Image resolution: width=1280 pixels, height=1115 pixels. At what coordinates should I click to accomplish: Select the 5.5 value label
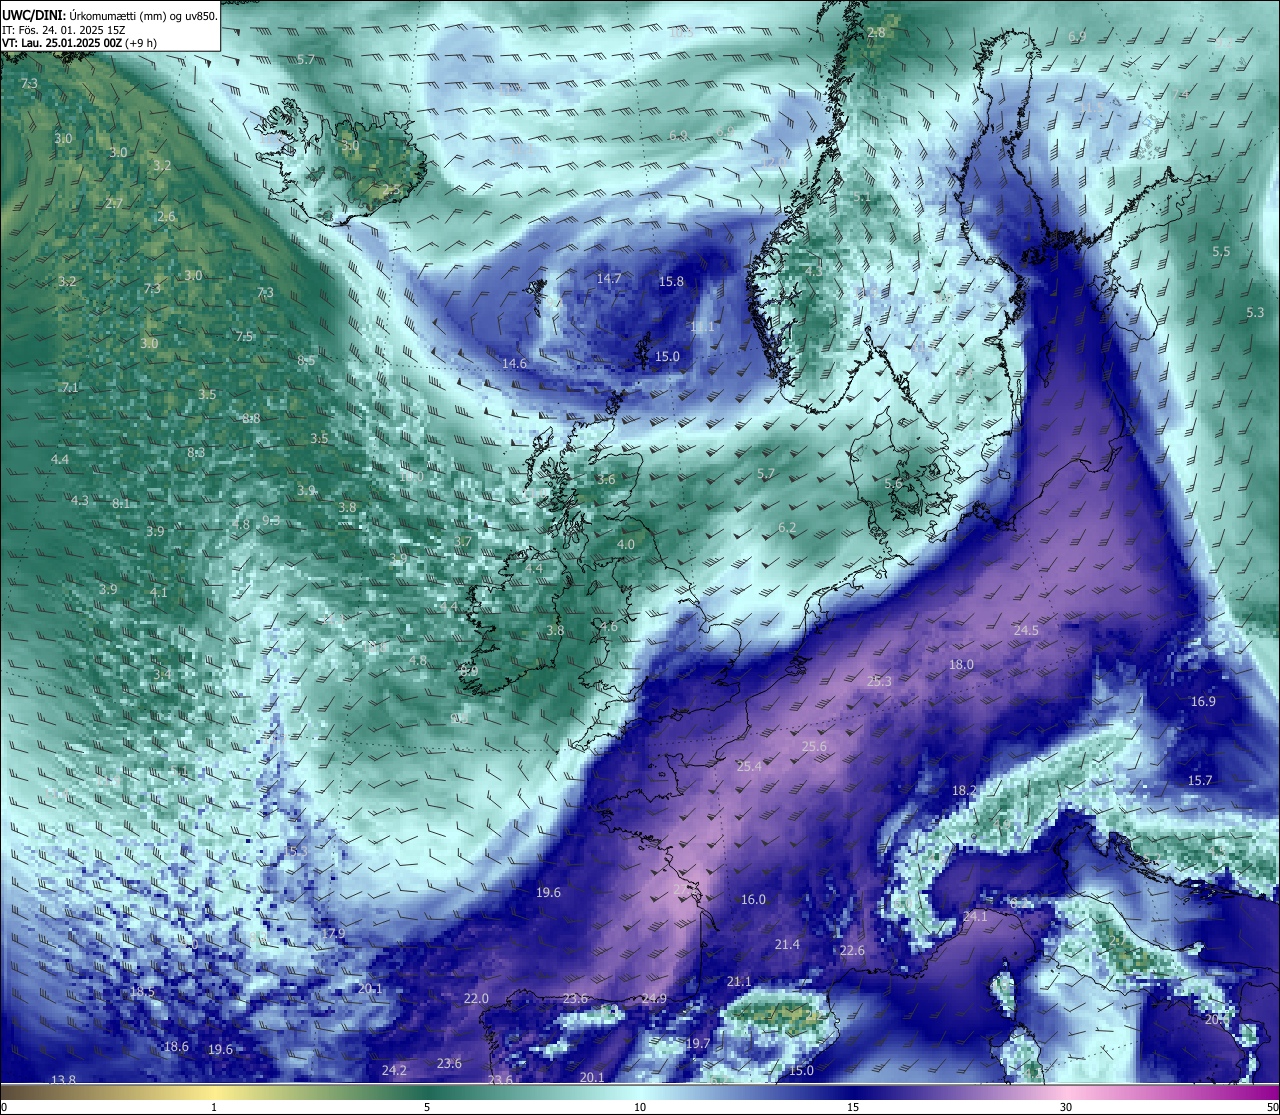(1221, 252)
